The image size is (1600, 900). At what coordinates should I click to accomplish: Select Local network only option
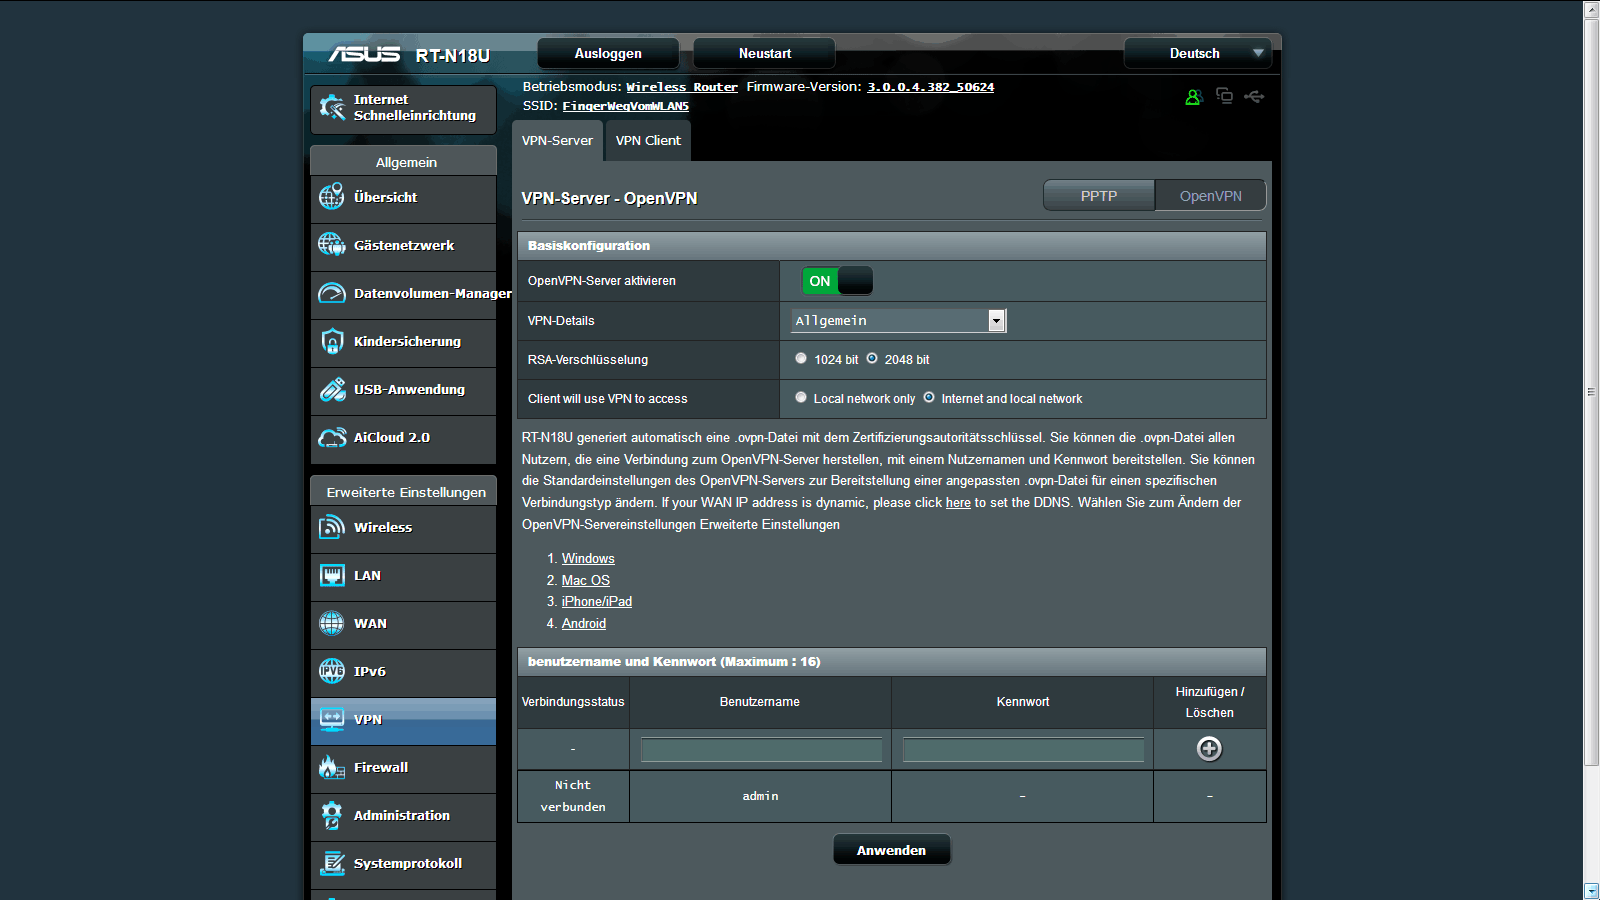click(801, 397)
